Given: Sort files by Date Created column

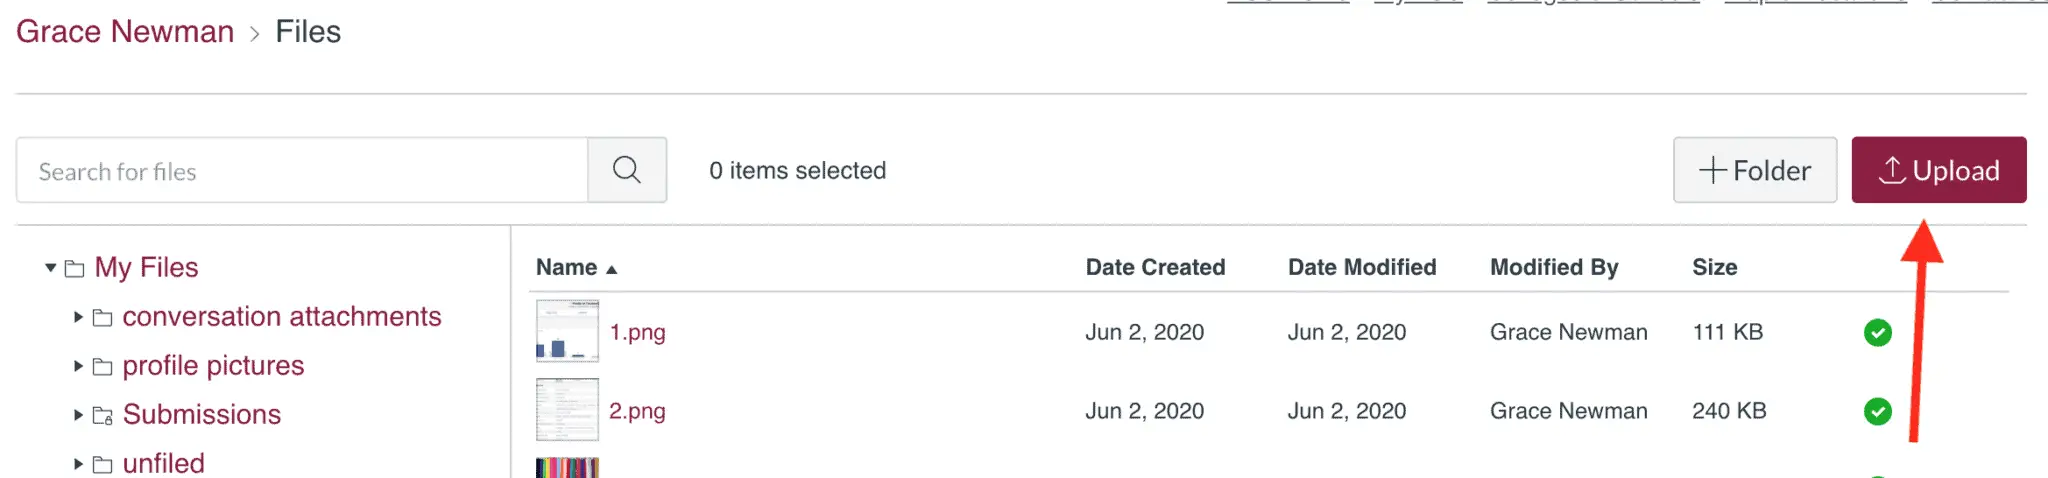Looking at the screenshot, I should tap(1155, 267).
